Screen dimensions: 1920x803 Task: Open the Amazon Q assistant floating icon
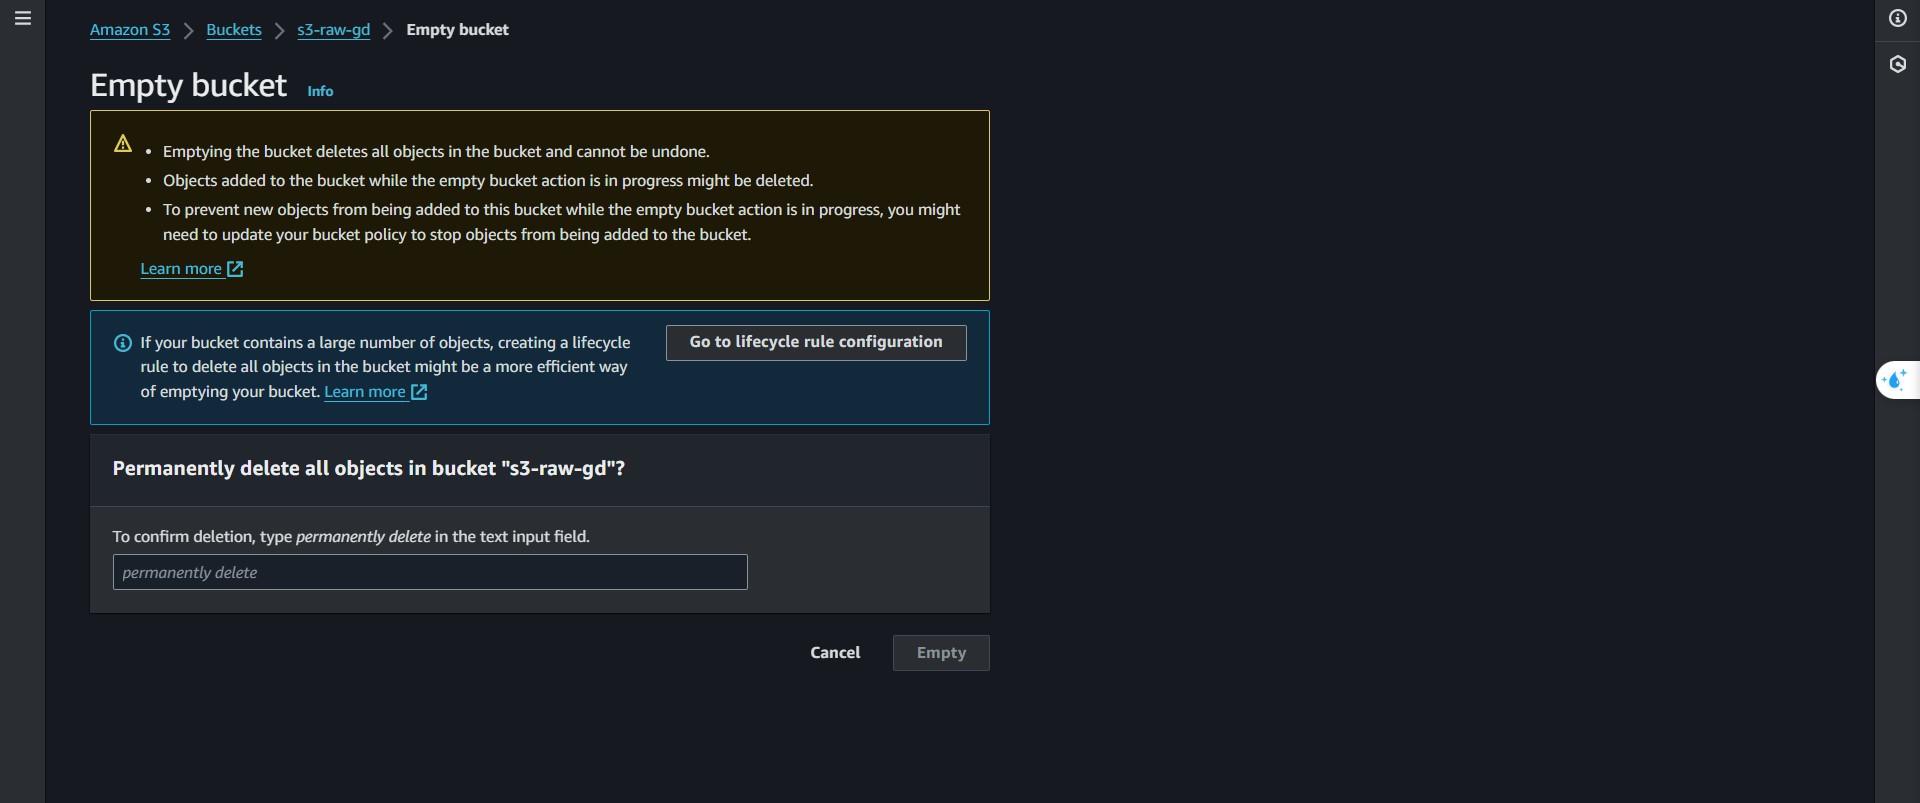1896,380
